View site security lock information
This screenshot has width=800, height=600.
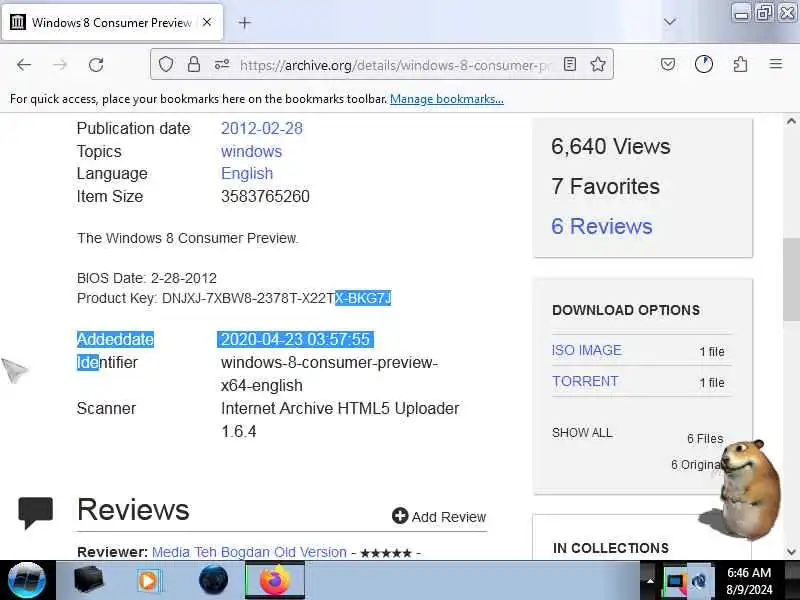pos(193,64)
